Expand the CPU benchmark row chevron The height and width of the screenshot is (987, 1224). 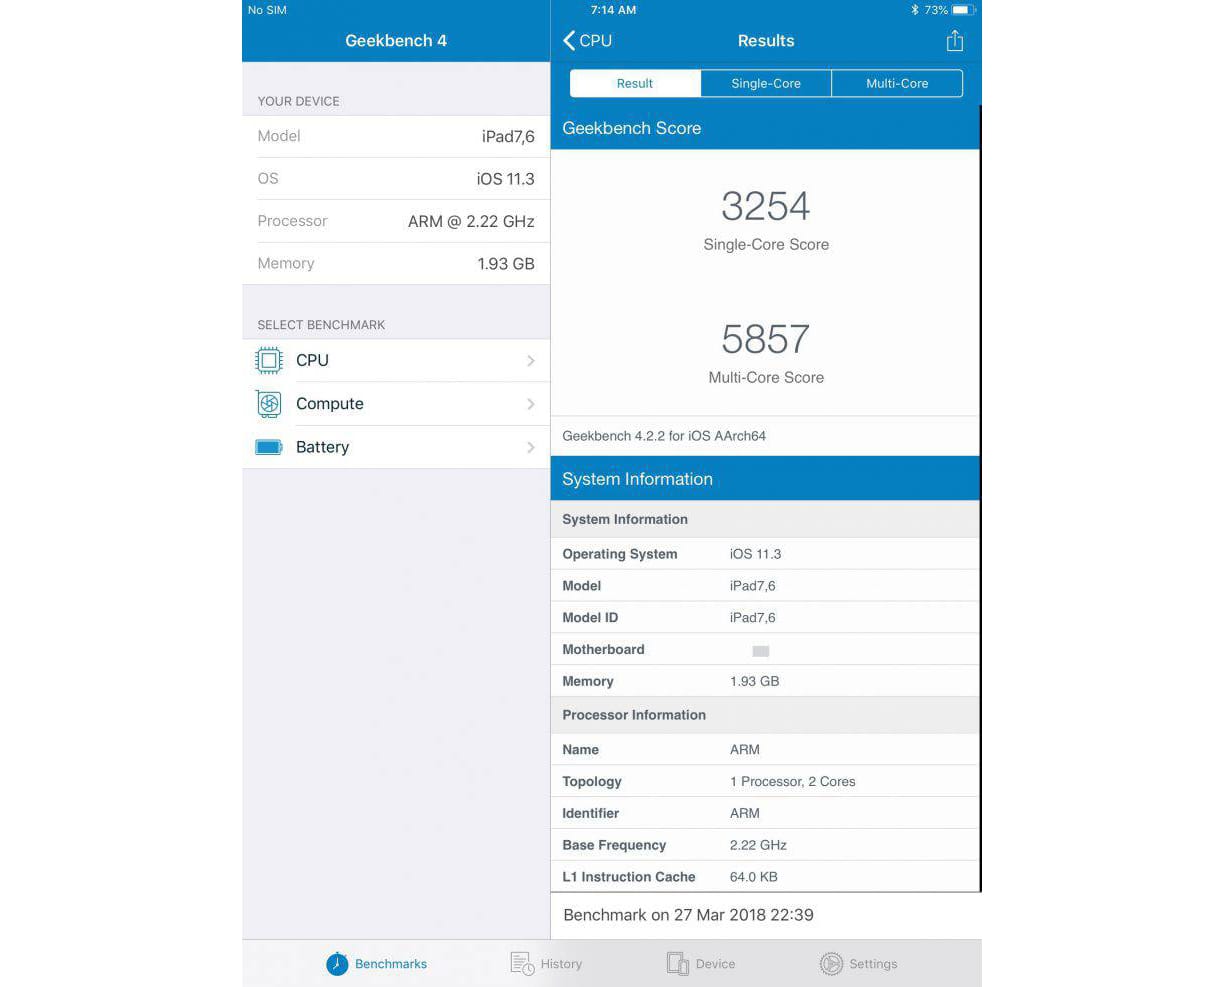click(x=531, y=360)
